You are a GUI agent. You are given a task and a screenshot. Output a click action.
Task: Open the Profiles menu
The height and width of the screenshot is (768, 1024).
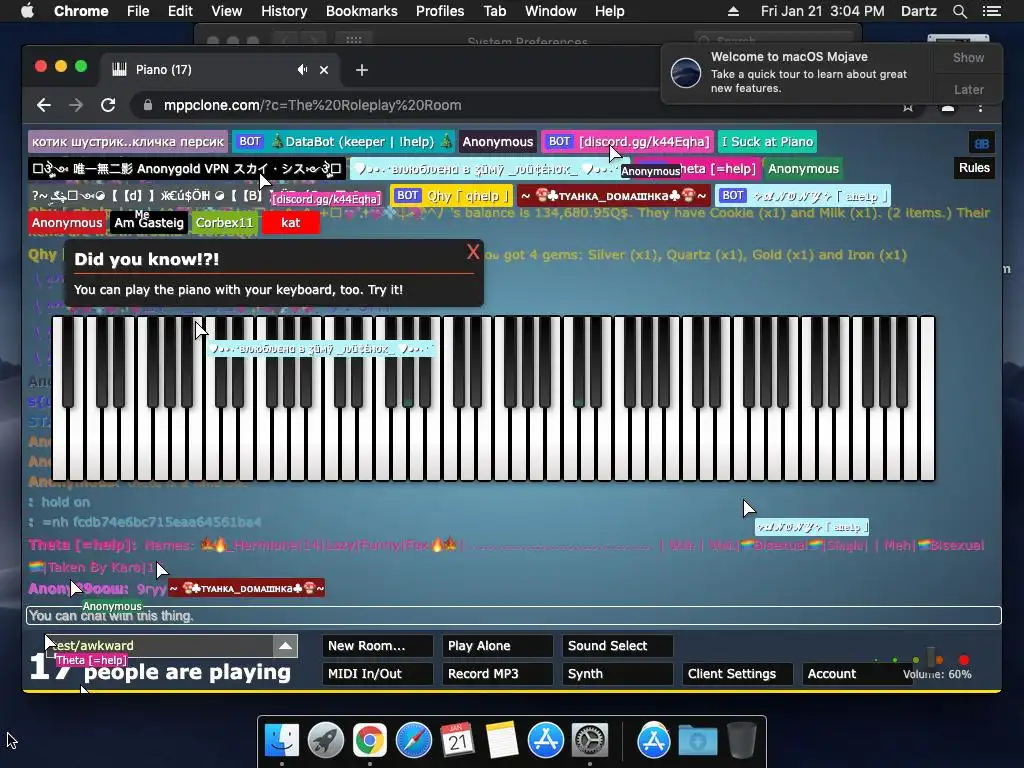pos(440,11)
